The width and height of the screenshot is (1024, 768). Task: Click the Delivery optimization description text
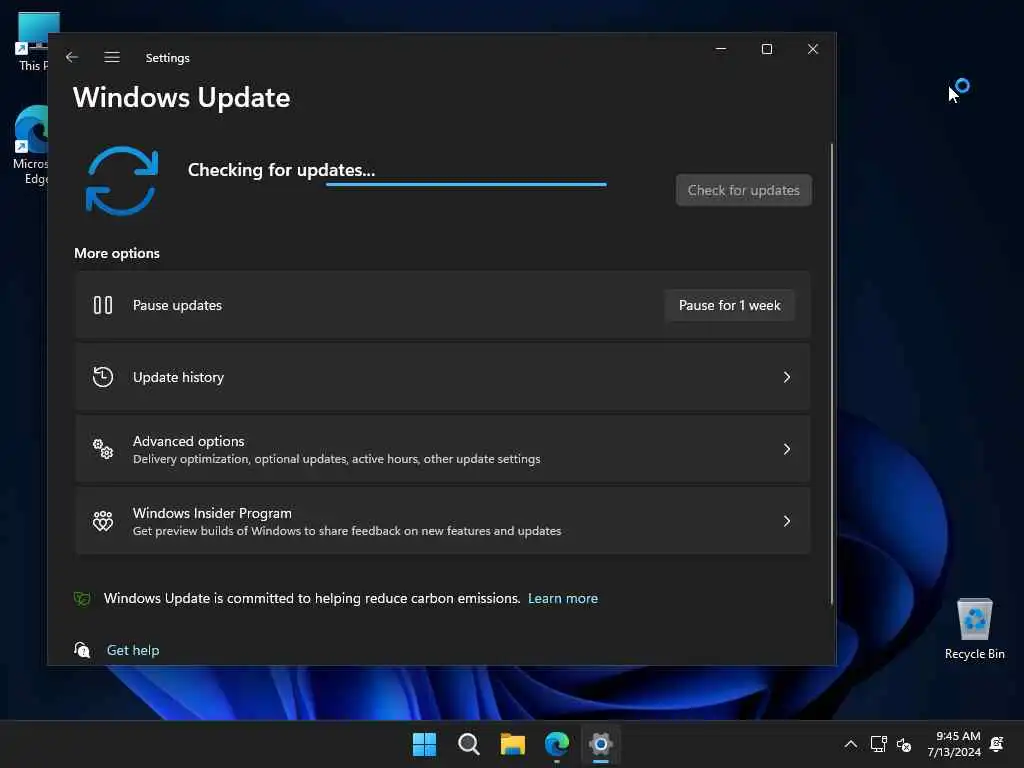coord(336,459)
